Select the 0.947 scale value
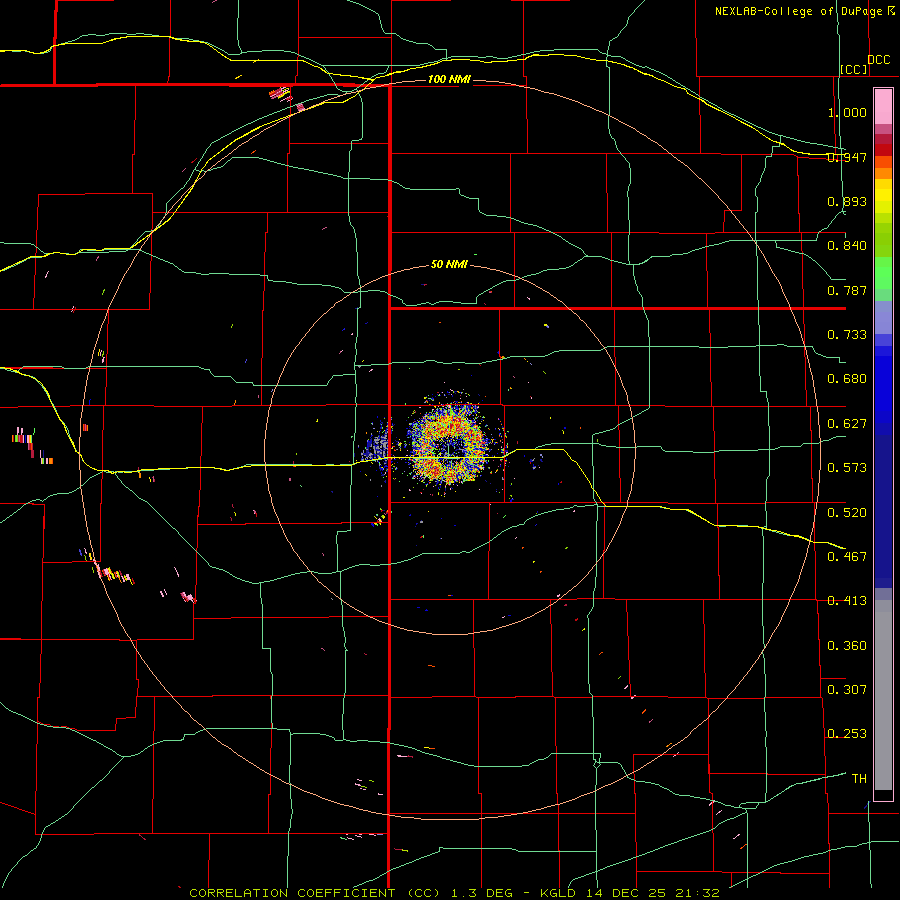This screenshot has width=900, height=900. pyautogui.click(x=847, y=157)
